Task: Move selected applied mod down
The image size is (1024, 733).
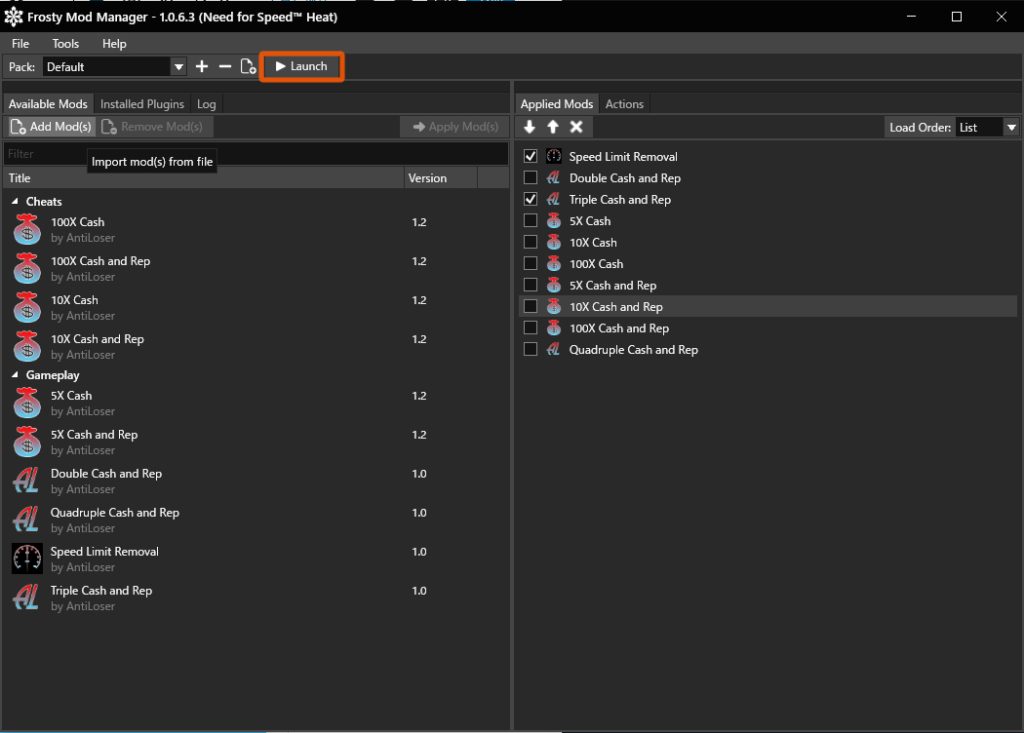Action: (530, 127)
